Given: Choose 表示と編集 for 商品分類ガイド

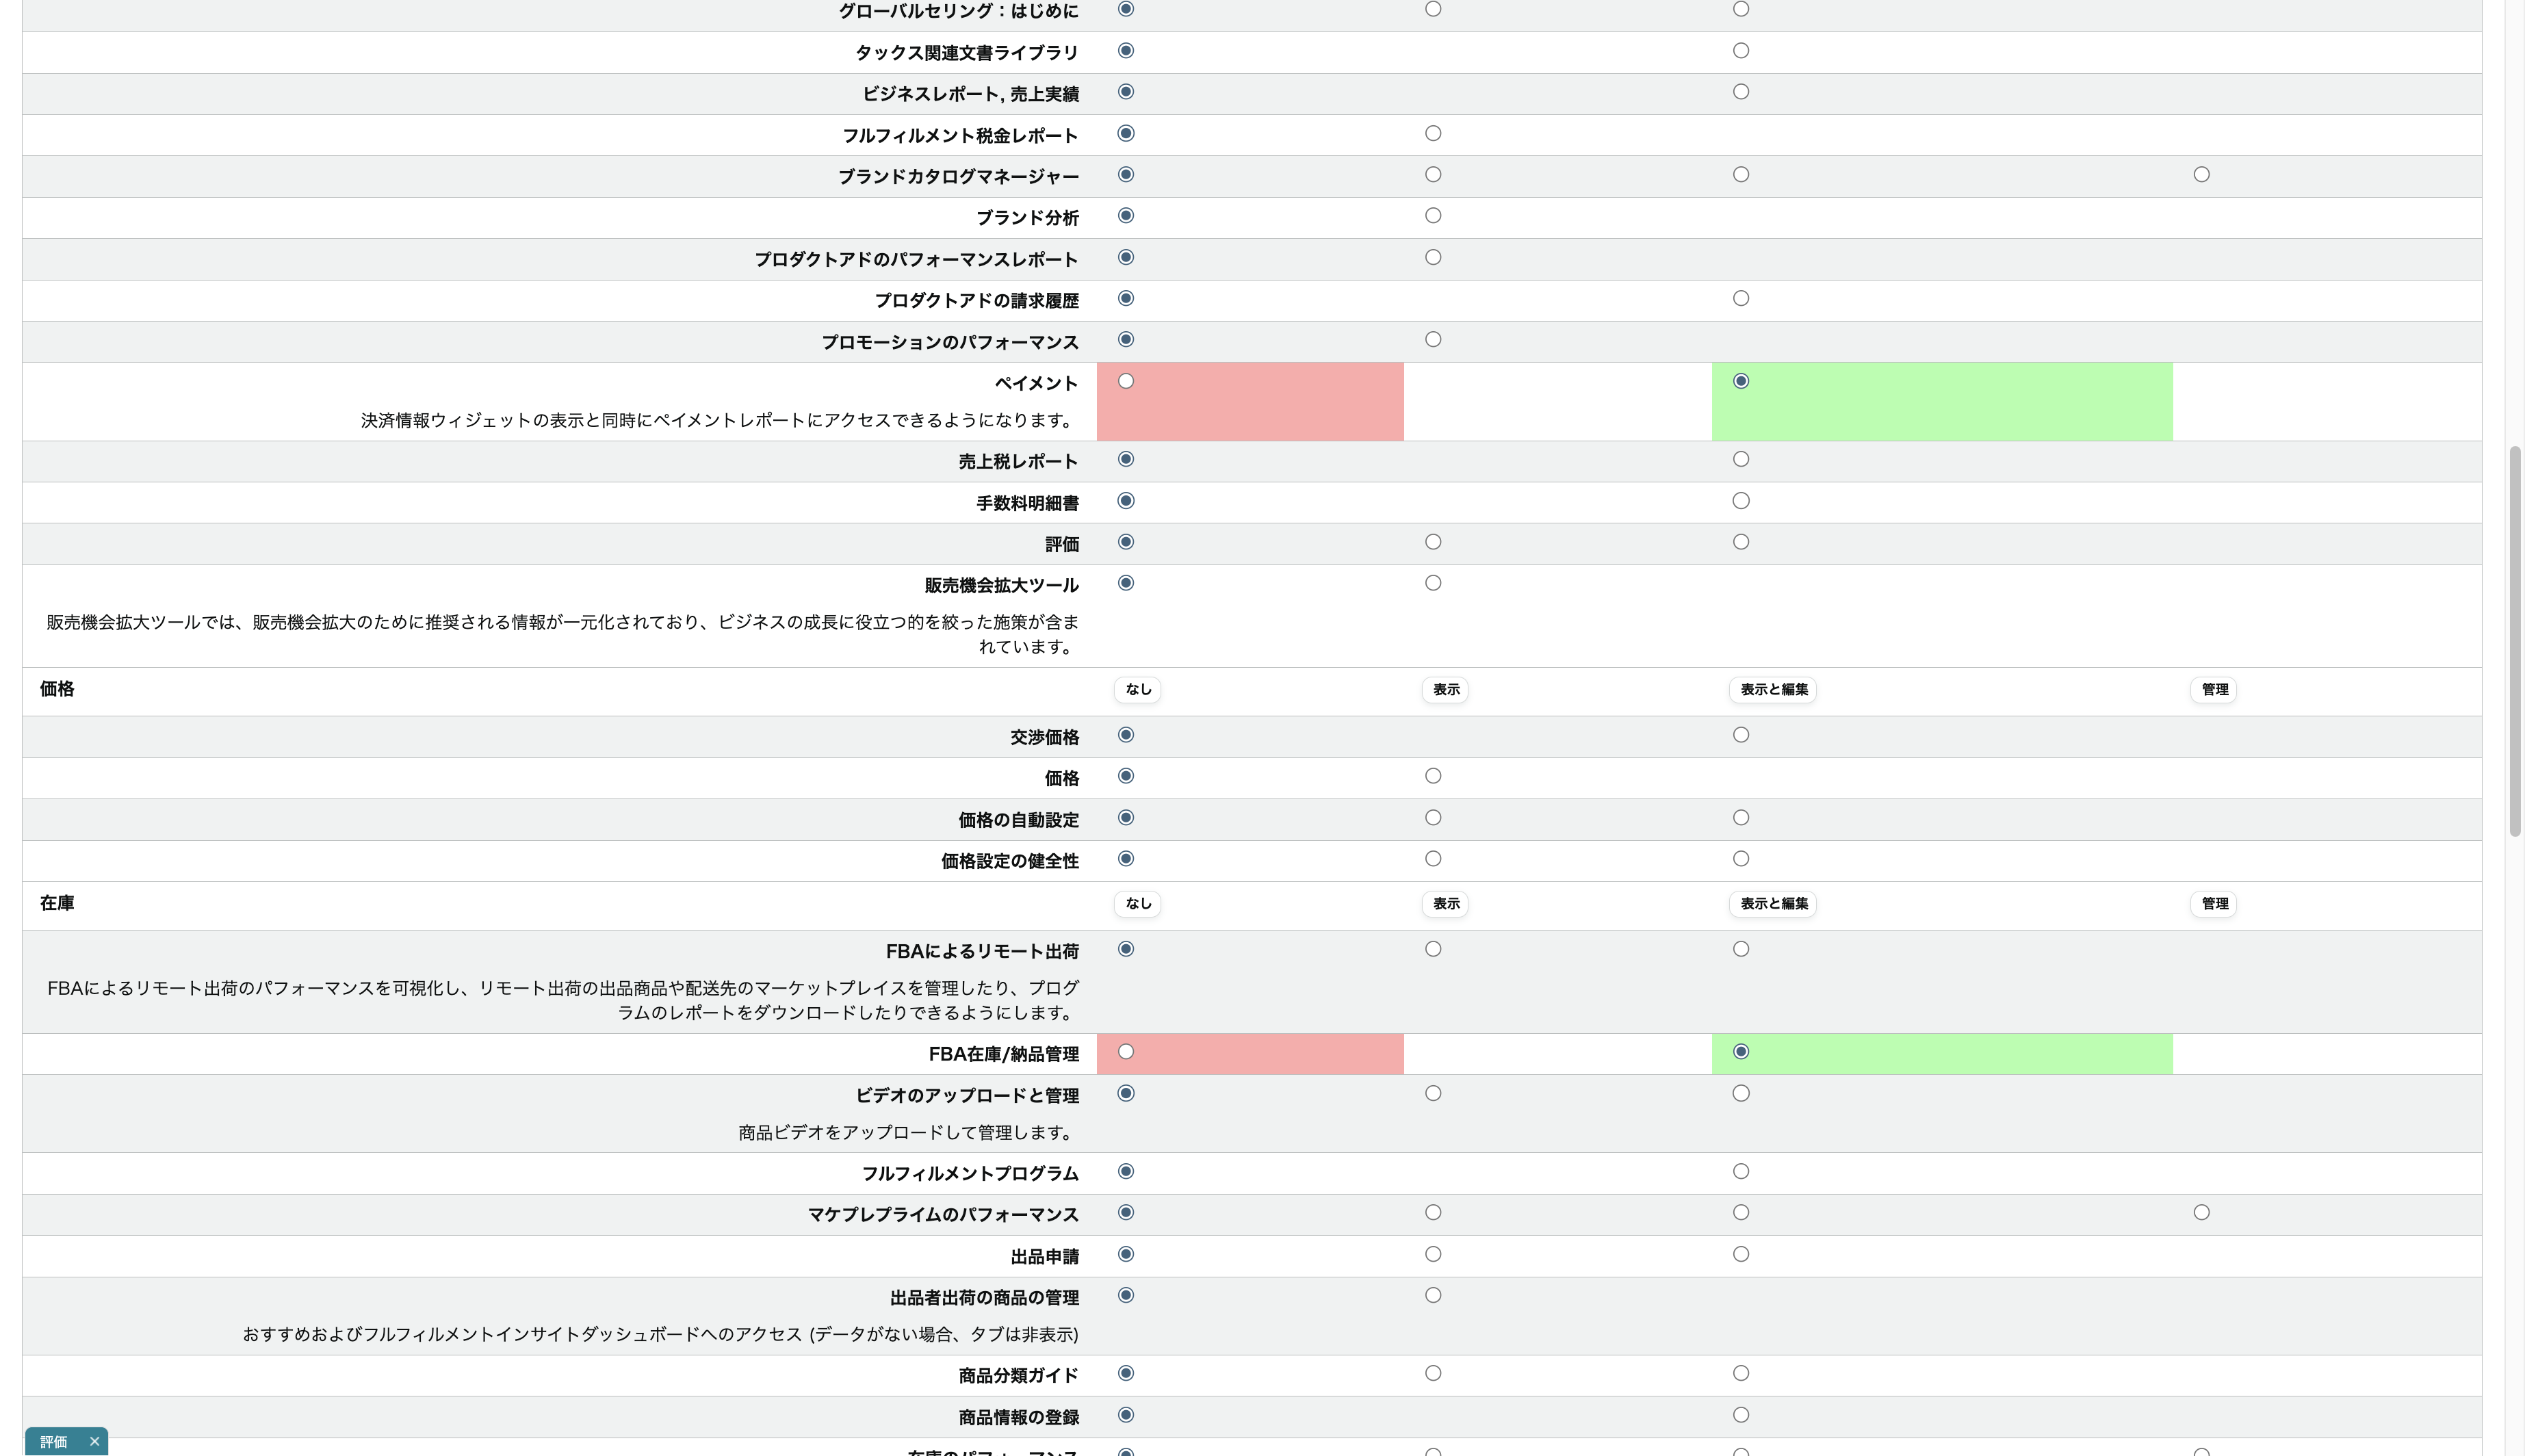Looking at the screenshot, I should pyautogui.click(x=1741, y=1374).
